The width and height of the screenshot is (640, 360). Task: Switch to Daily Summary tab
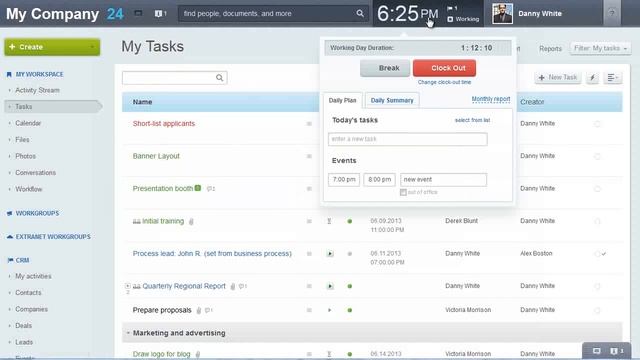tap(392, 100)
